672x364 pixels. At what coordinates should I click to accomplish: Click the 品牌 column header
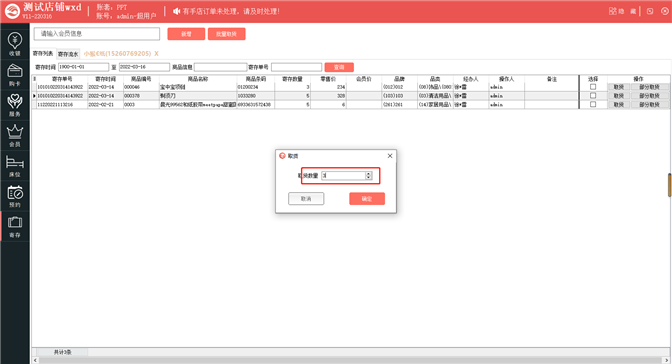point(399,79)
